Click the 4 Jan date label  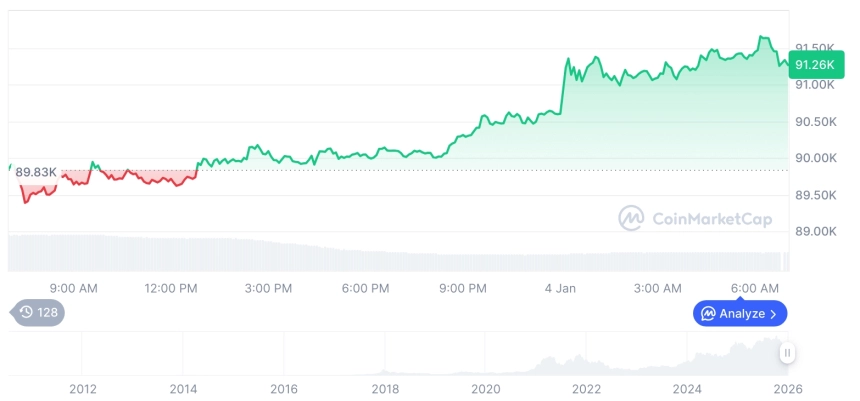click(560, 288)
